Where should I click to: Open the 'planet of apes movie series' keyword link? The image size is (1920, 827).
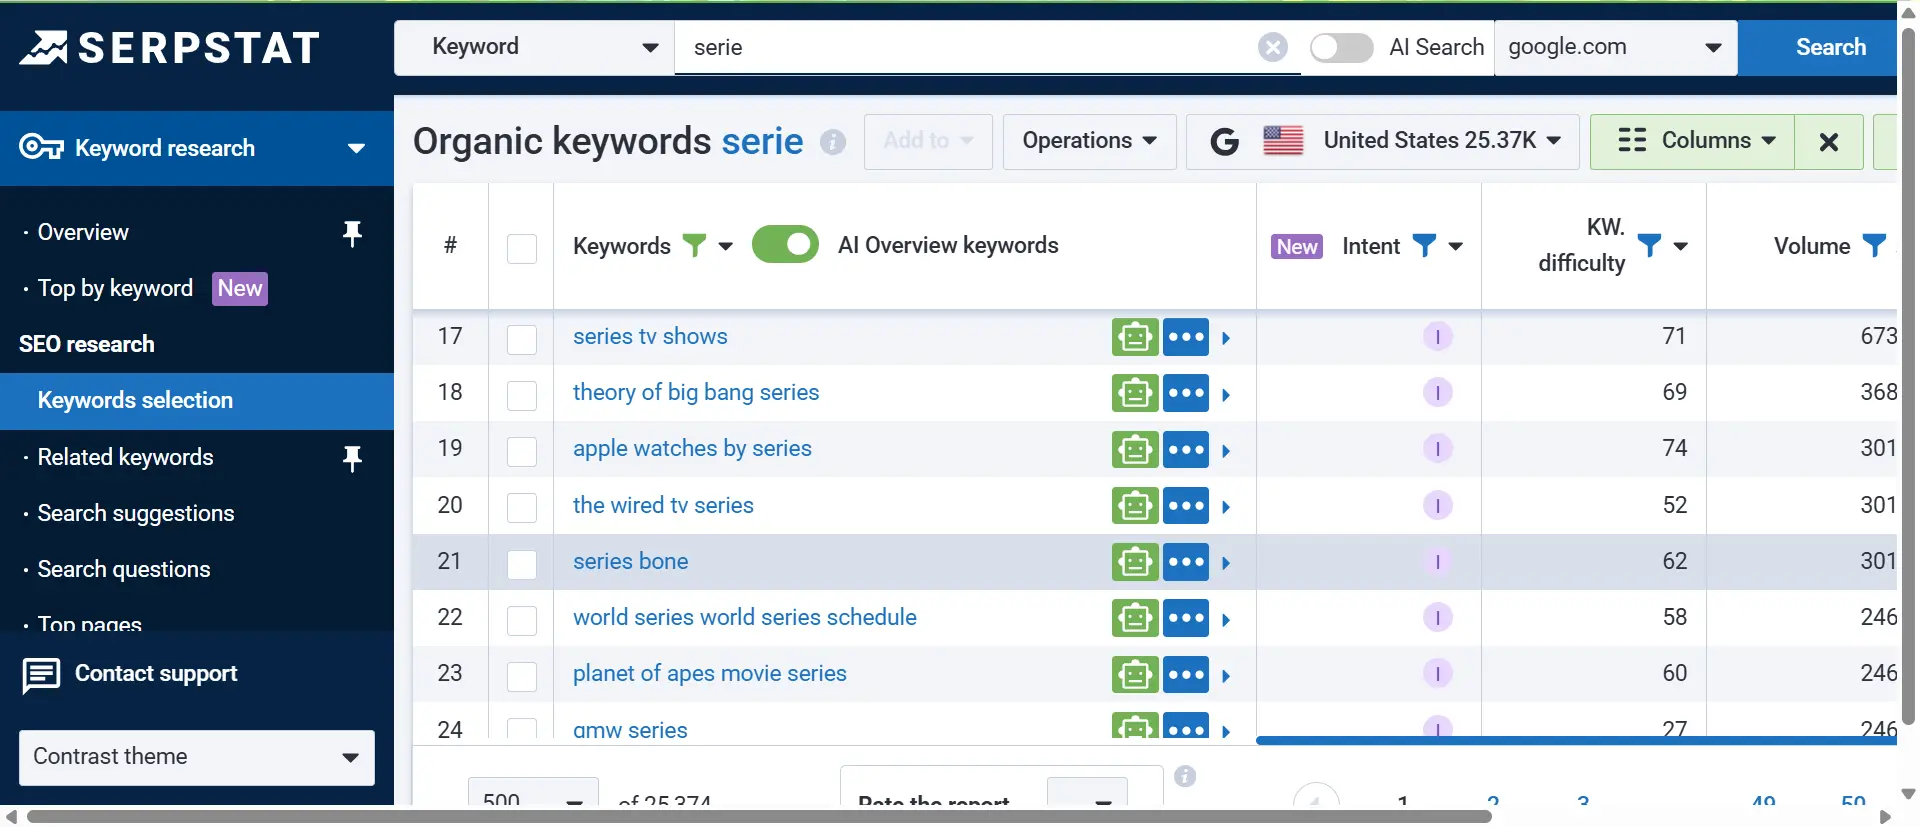click(709, 674)
